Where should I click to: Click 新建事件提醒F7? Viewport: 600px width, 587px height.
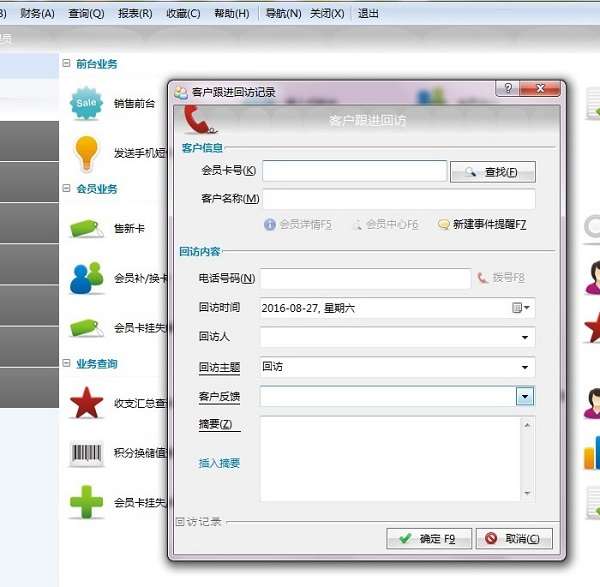pyautogui.click(x=482, y=224)
